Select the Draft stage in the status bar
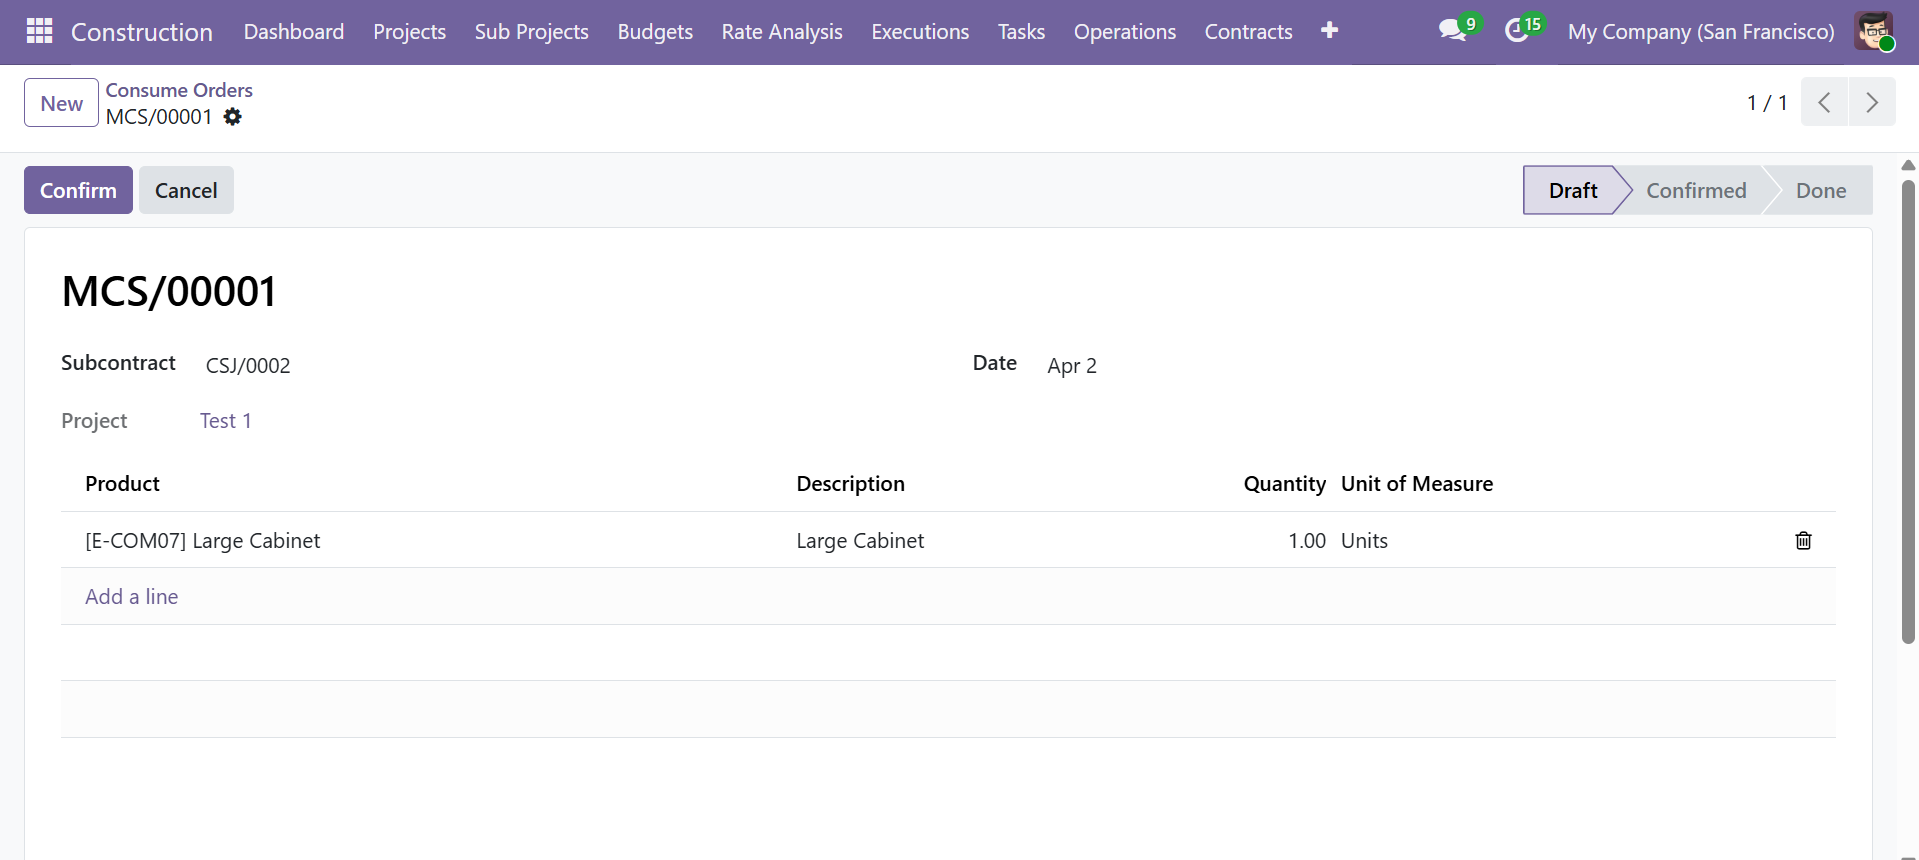The width and height of the screenshot is (1919, 860). tap(1572, 190)
